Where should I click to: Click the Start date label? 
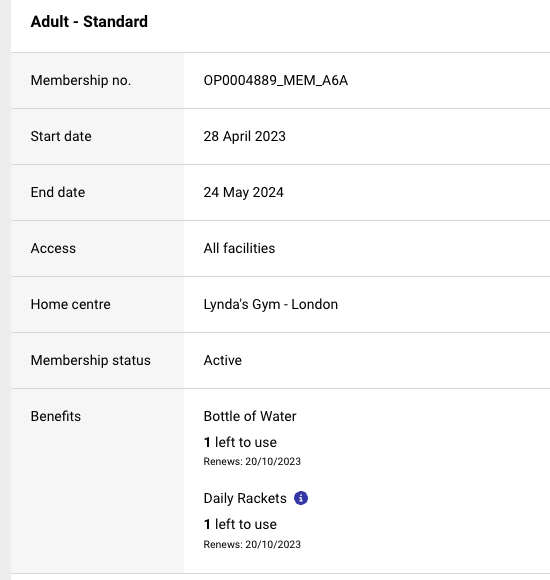[61, 136]
